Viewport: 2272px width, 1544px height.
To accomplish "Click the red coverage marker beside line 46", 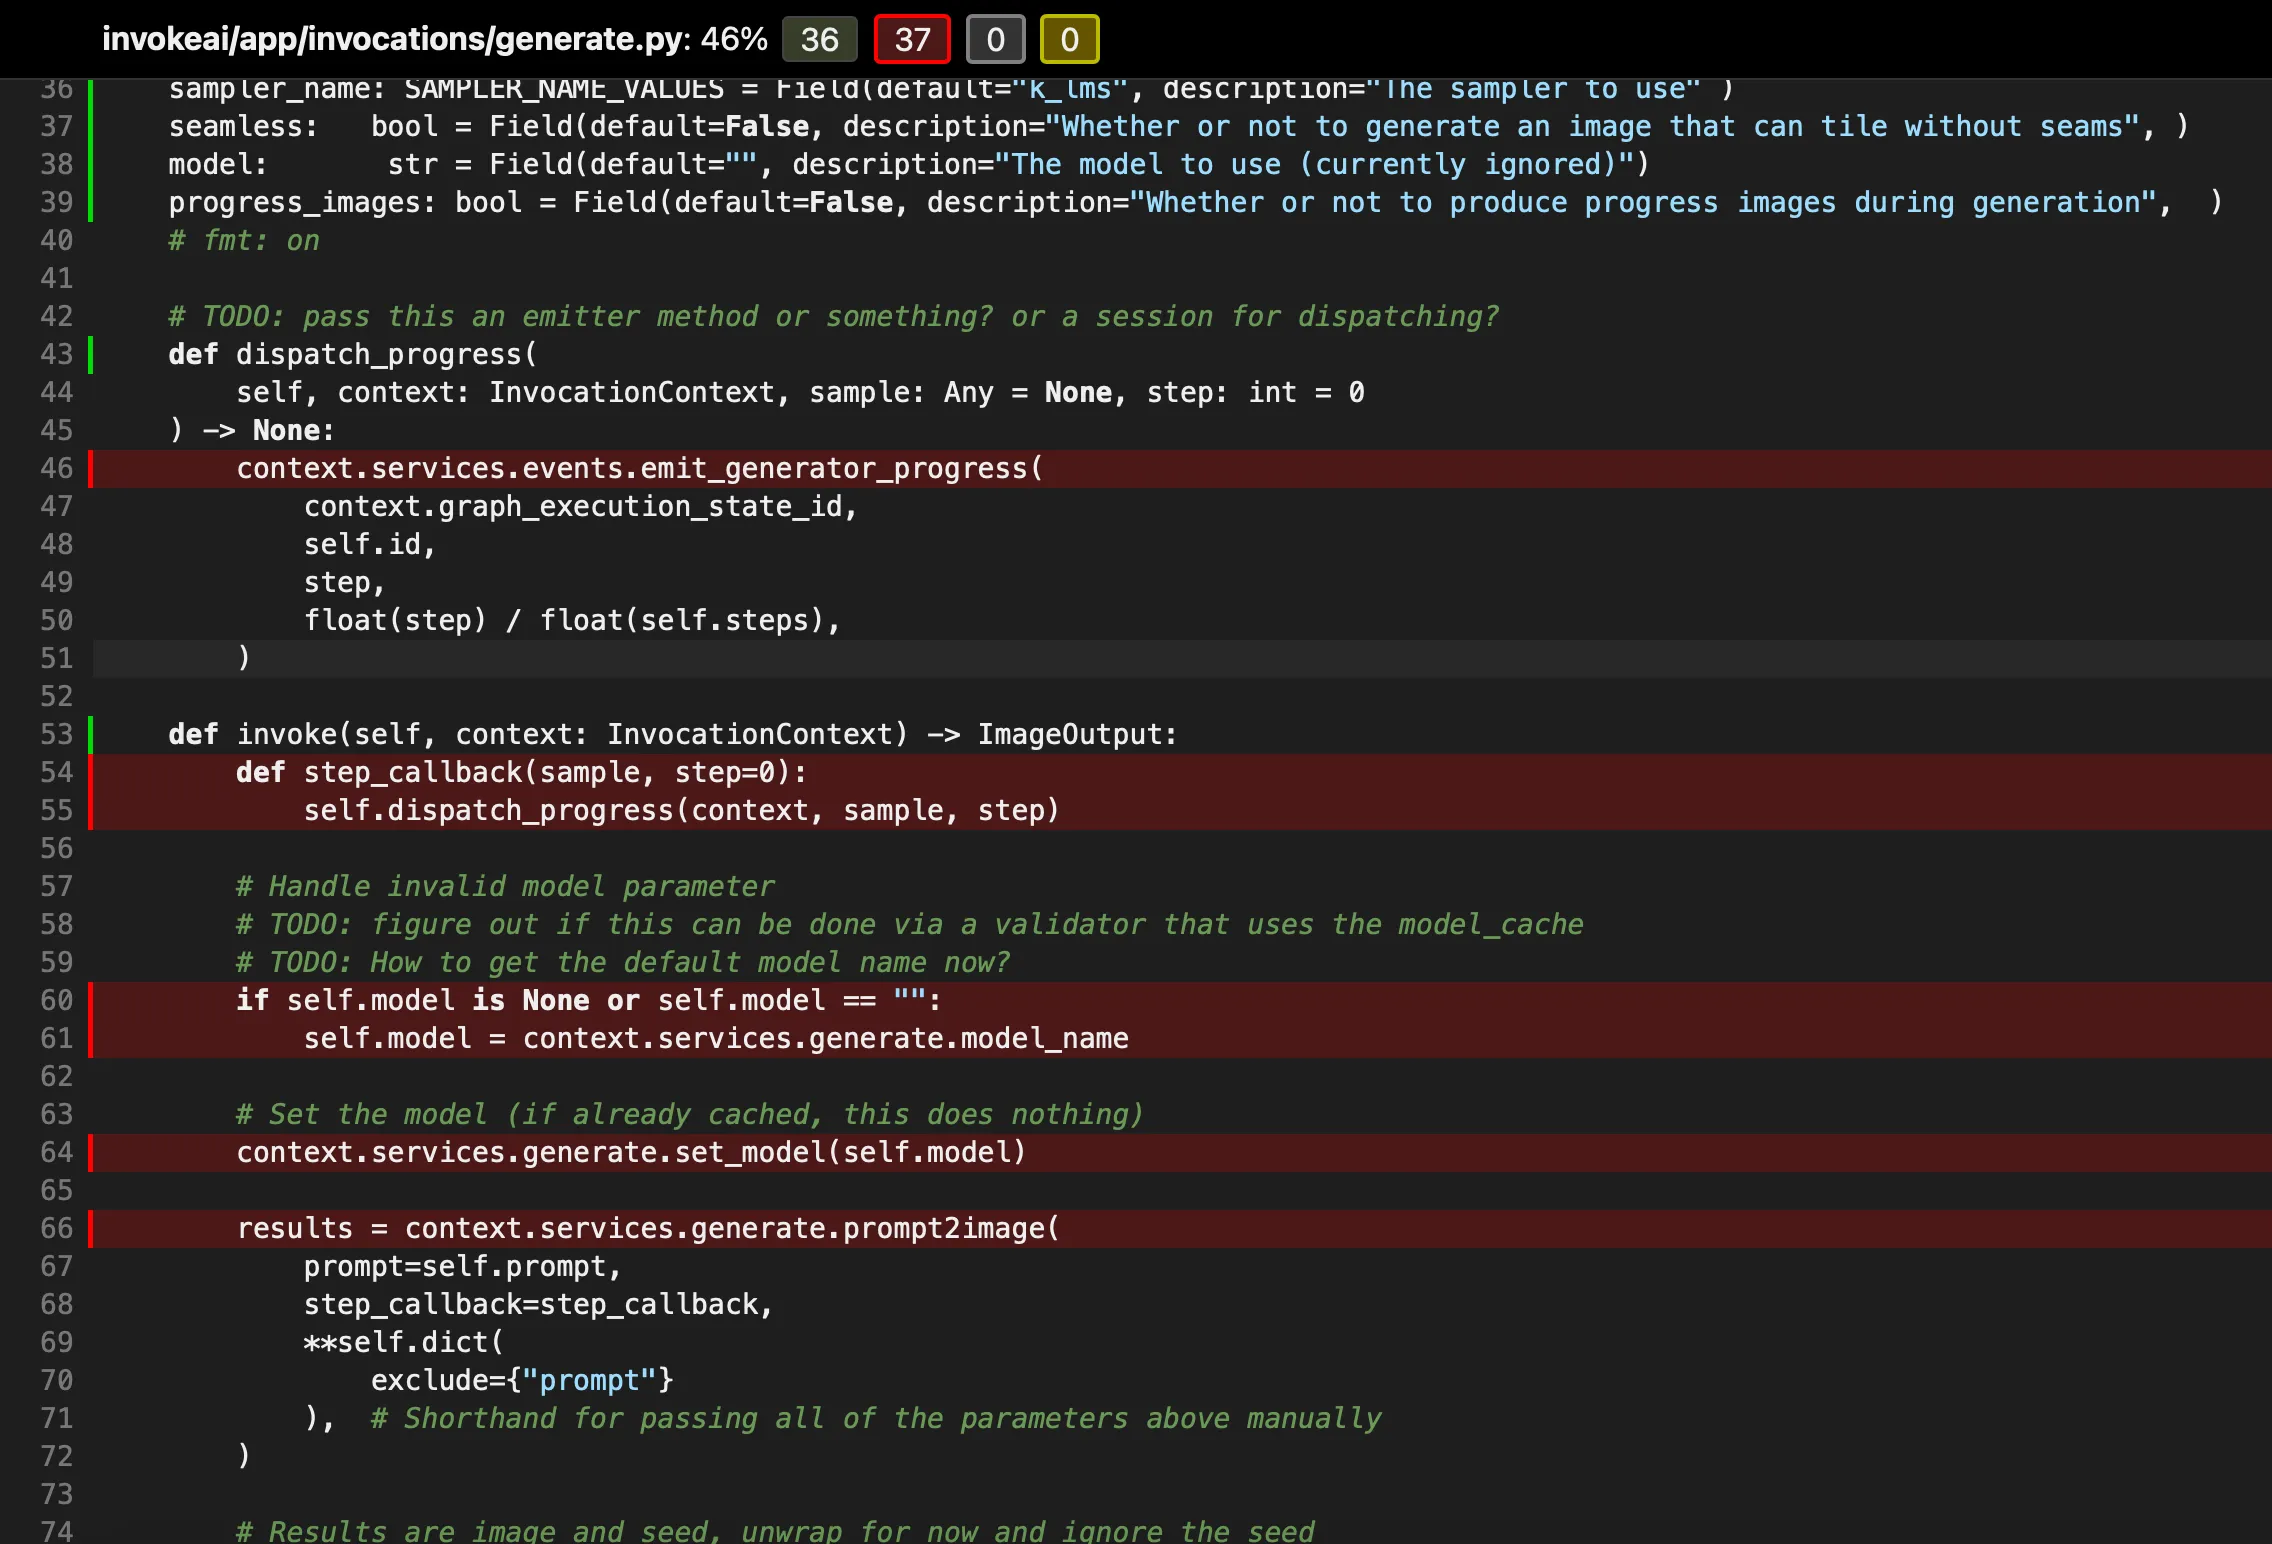I will click(91, 468).
